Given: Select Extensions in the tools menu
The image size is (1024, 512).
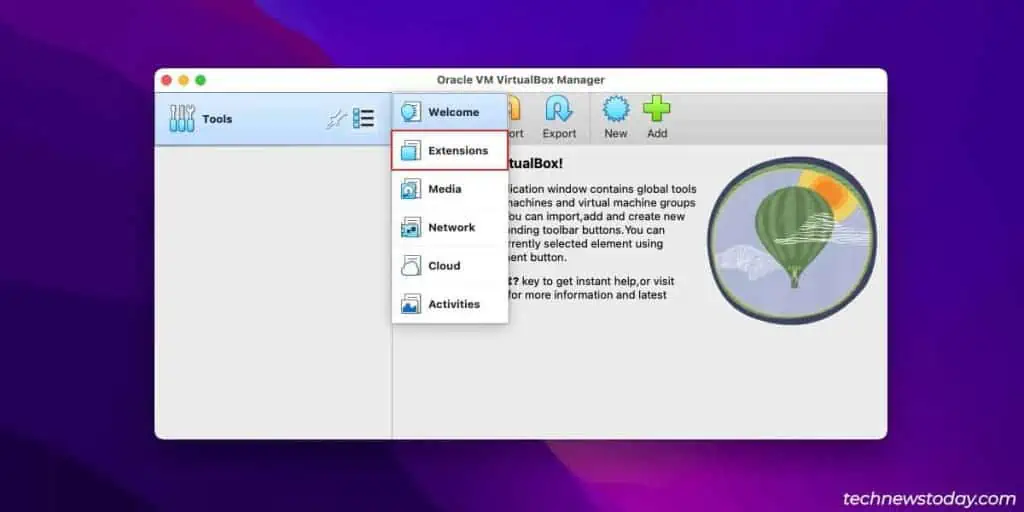Looking at the screenshot, I should (450, 150).
